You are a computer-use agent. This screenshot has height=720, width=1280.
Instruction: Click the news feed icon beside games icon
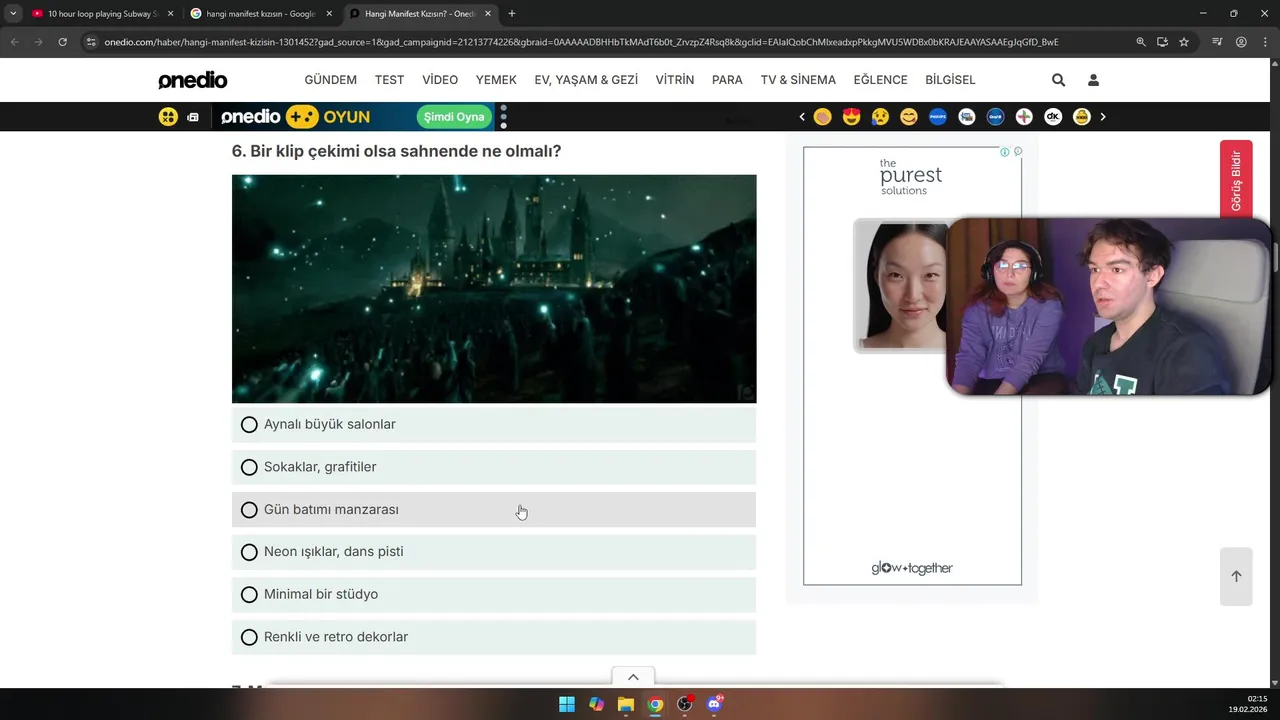(x=193, y=117)
